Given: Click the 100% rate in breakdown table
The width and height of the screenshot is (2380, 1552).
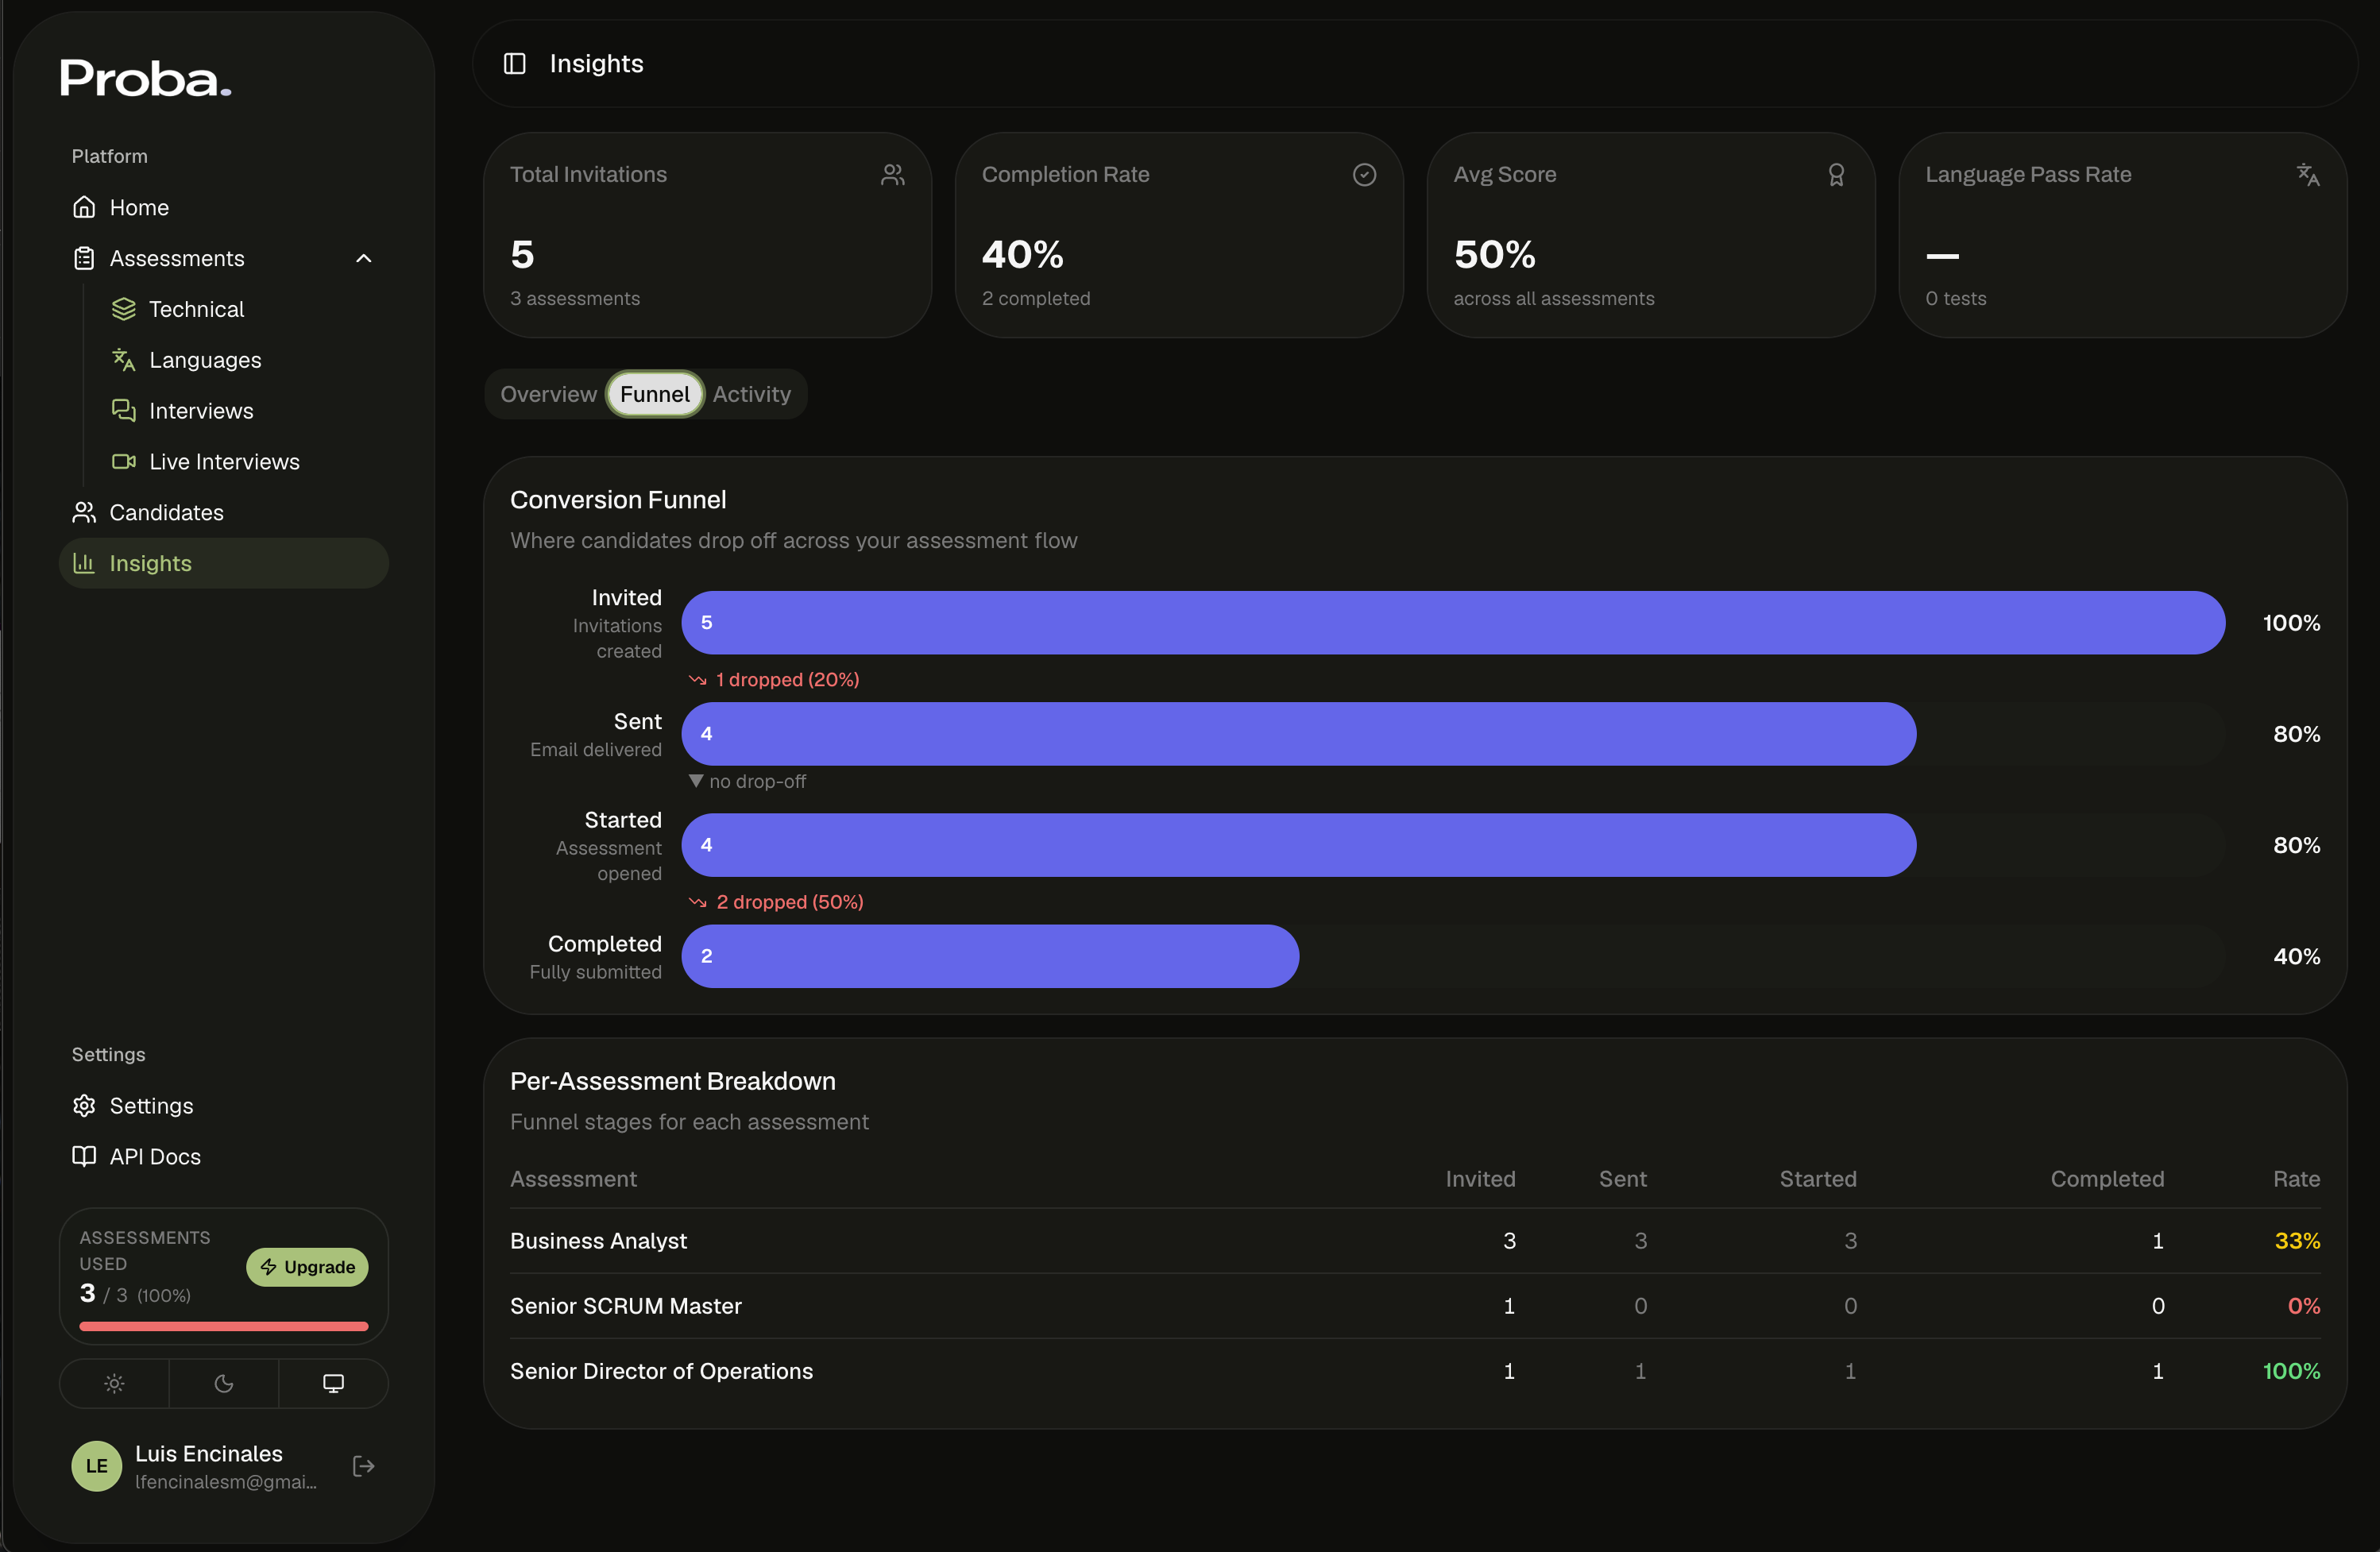Looking at the screenshot, I should click(2291, 1371).
